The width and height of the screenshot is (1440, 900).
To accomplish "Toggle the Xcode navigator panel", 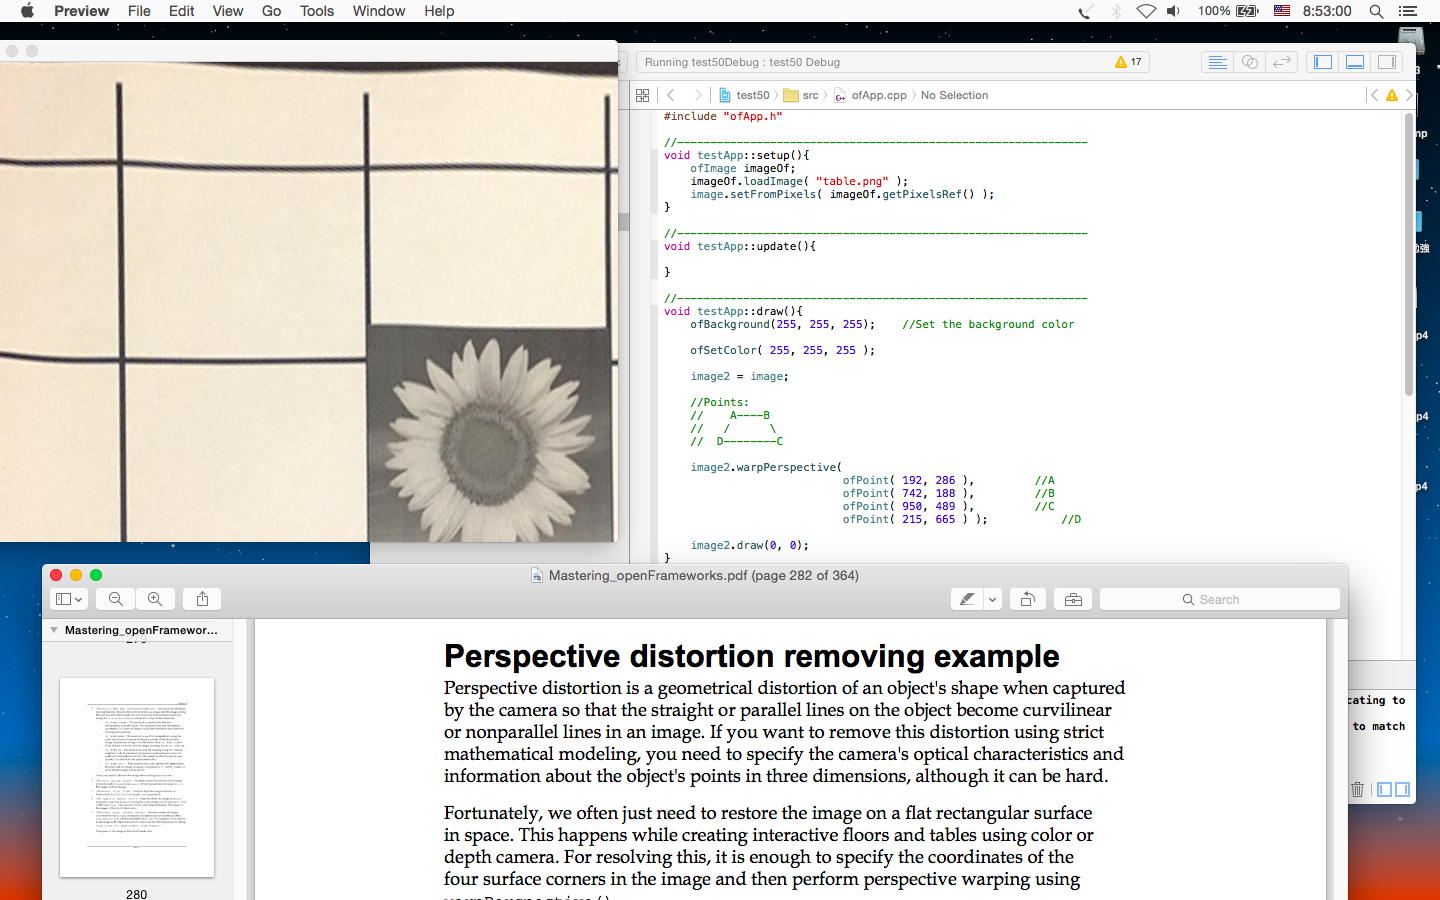I will (x=1323, y=62).
